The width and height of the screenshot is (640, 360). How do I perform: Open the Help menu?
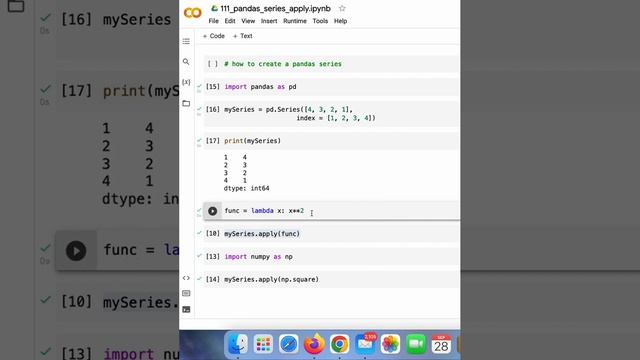tap(340, 21)
